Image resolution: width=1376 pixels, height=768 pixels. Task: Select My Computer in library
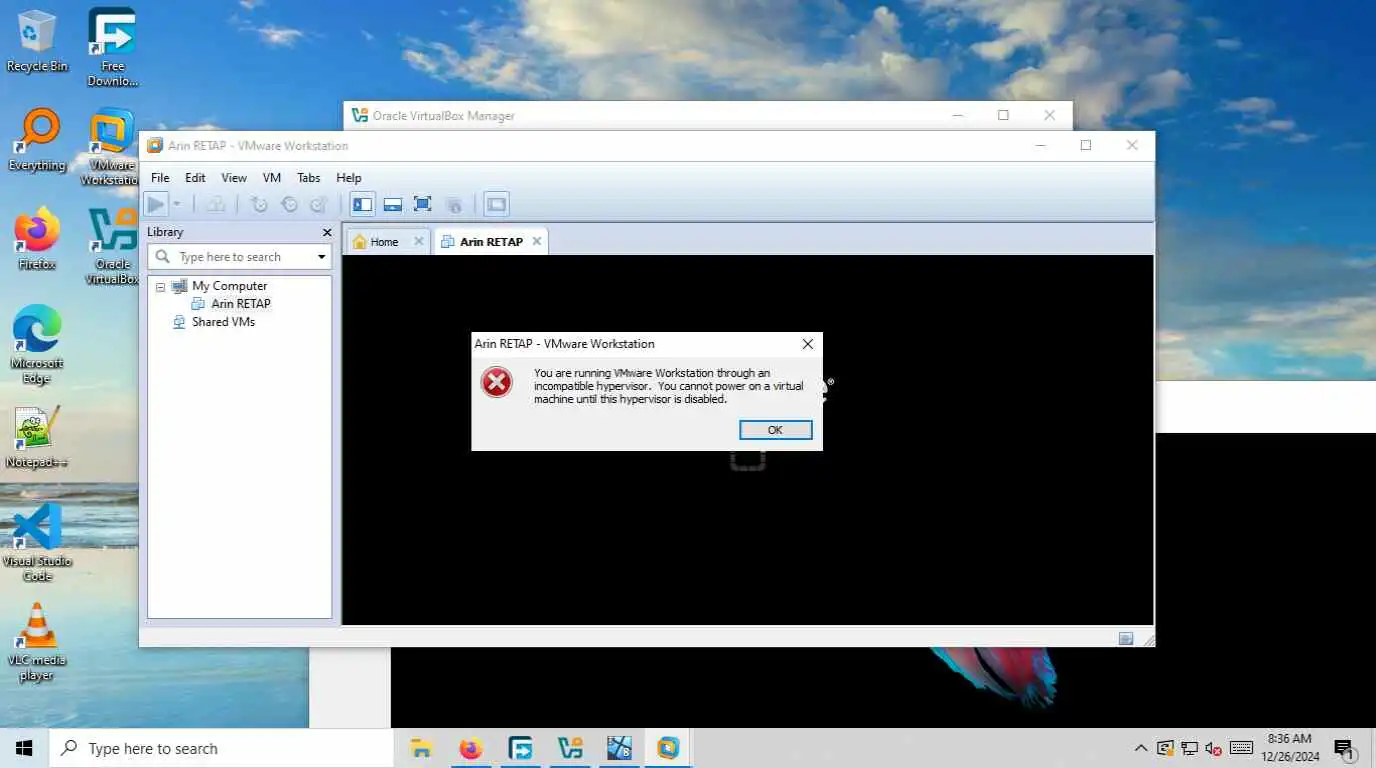pyautogui.click(x=229, y=286)
